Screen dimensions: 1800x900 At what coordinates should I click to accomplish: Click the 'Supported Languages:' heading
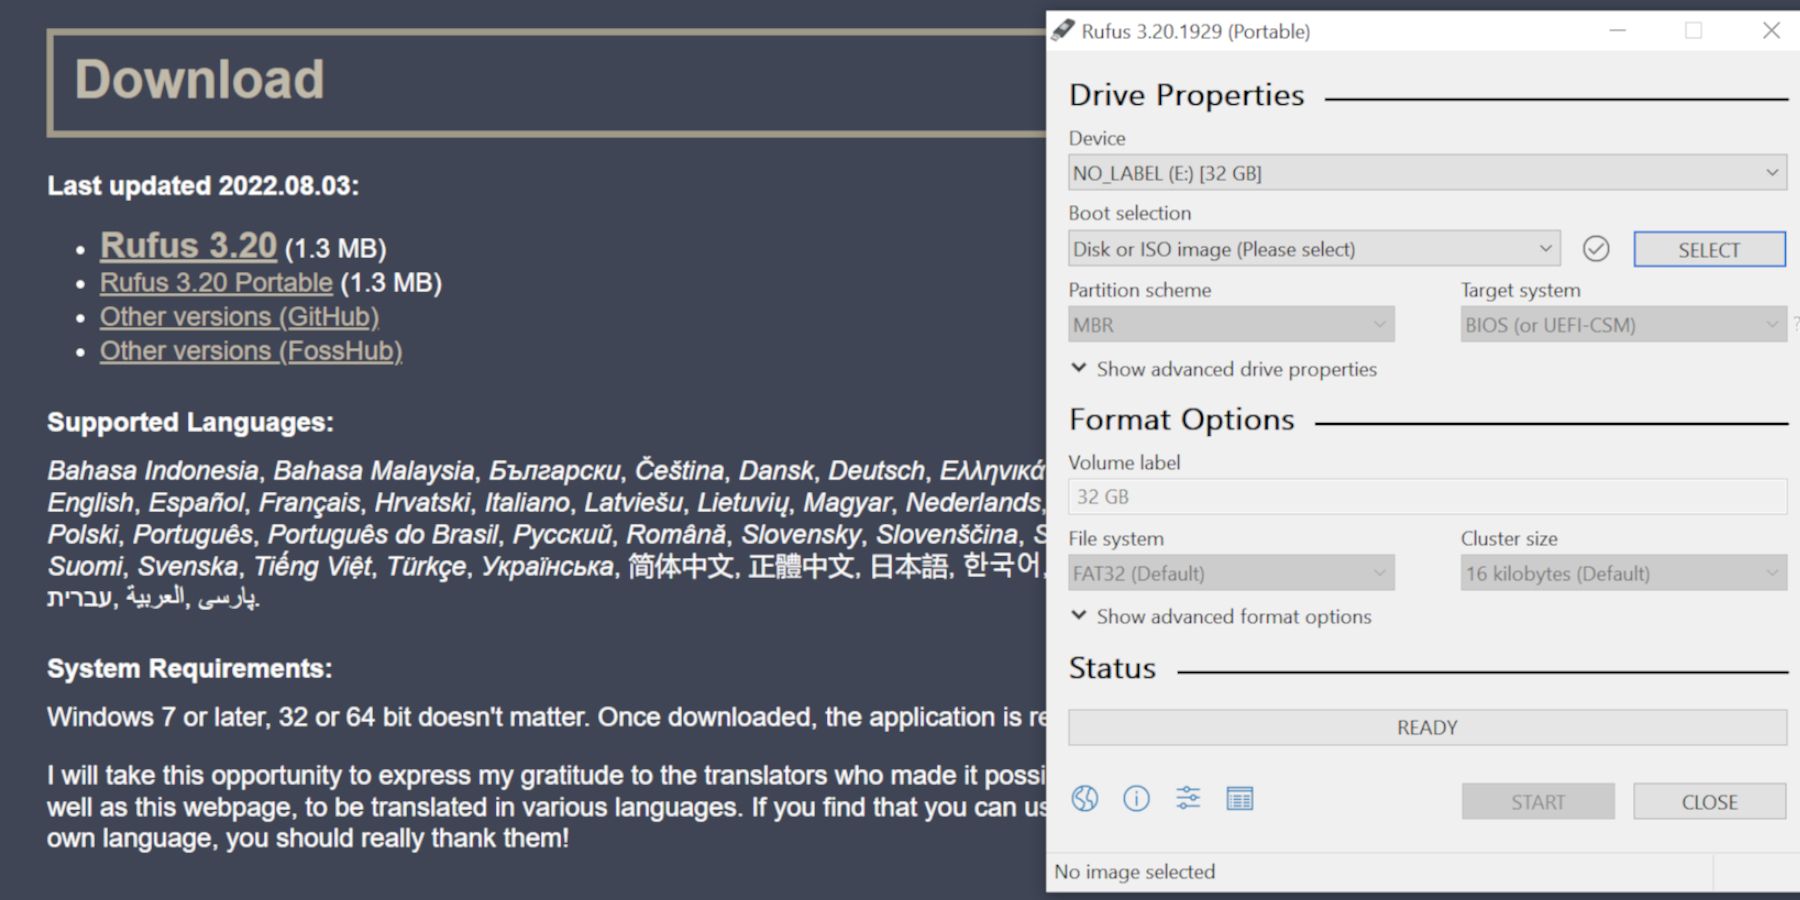(x=190, y=422)
